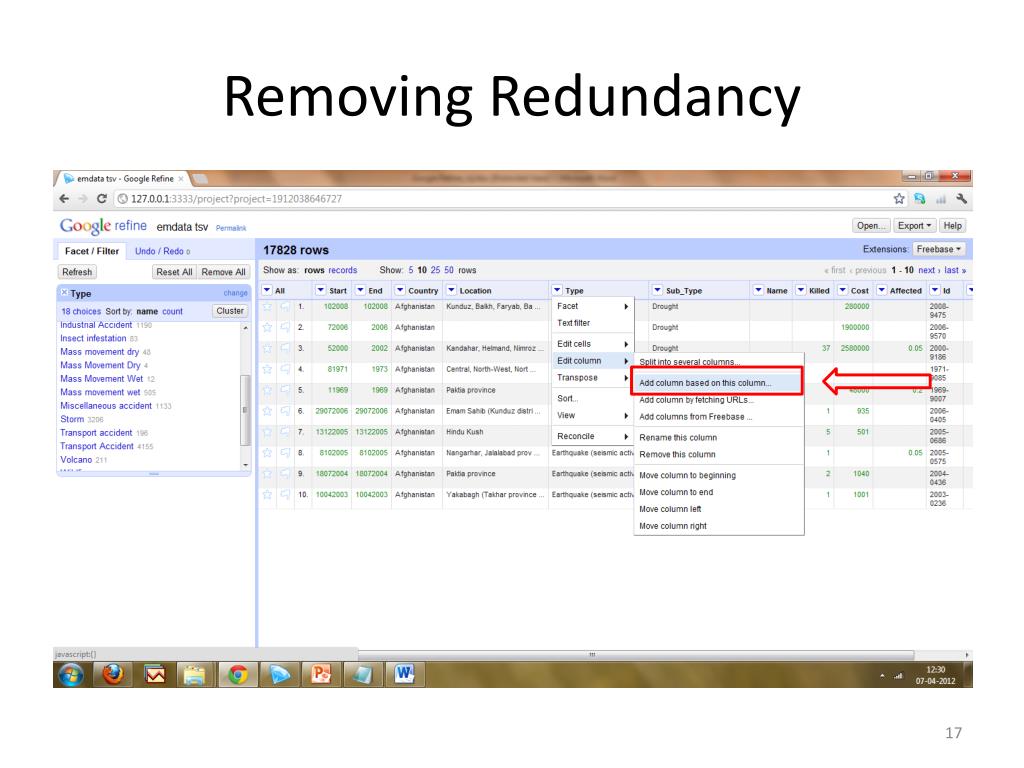Open the Affected column dropdown arrow
1024x768 pixels.
[x=882, y=290]
